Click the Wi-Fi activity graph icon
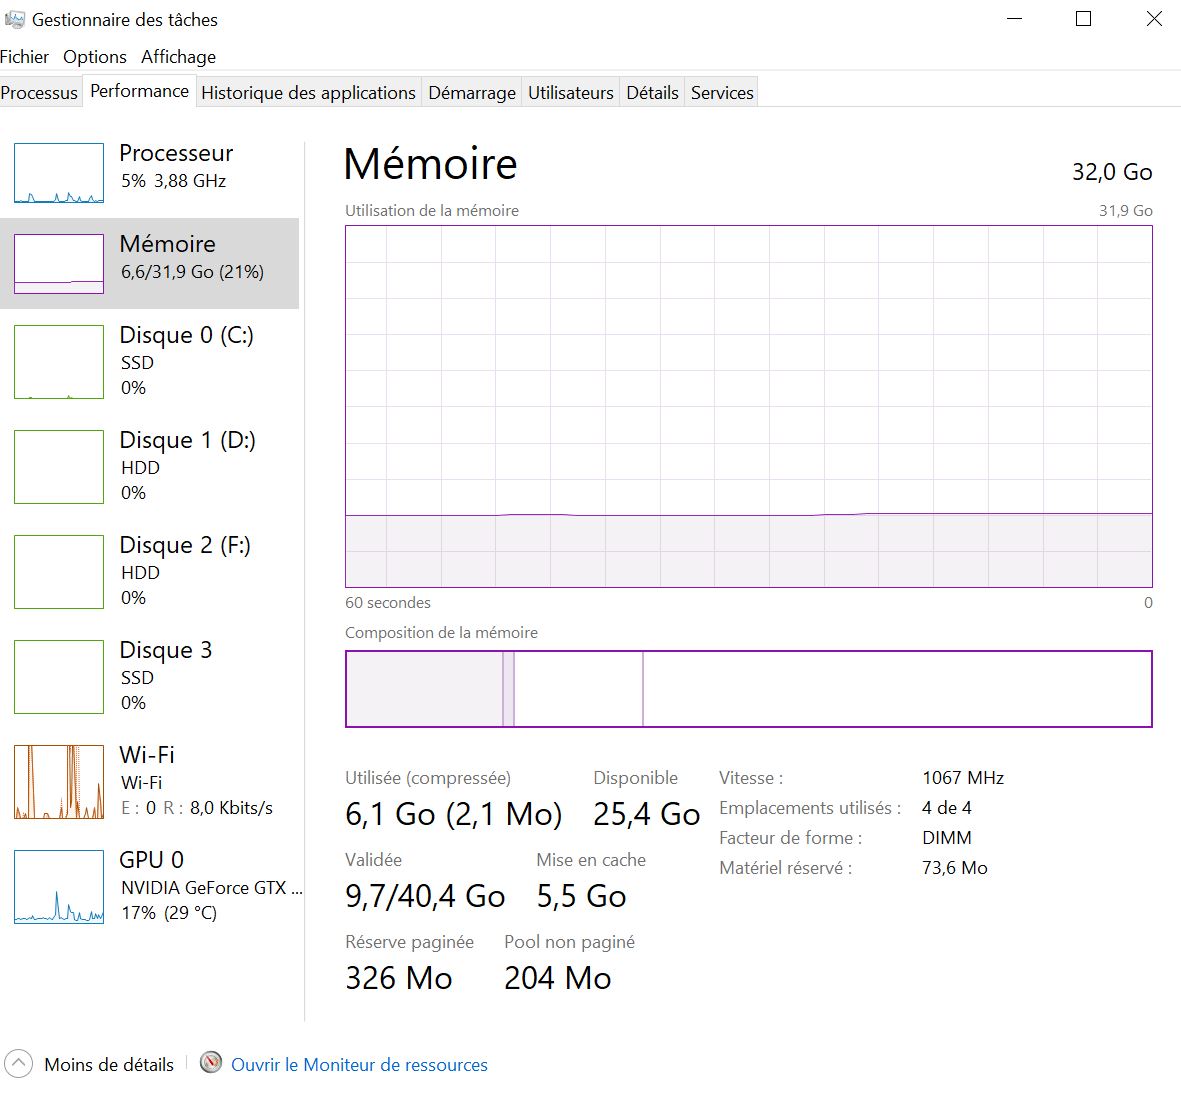 [x=59, y=782]
